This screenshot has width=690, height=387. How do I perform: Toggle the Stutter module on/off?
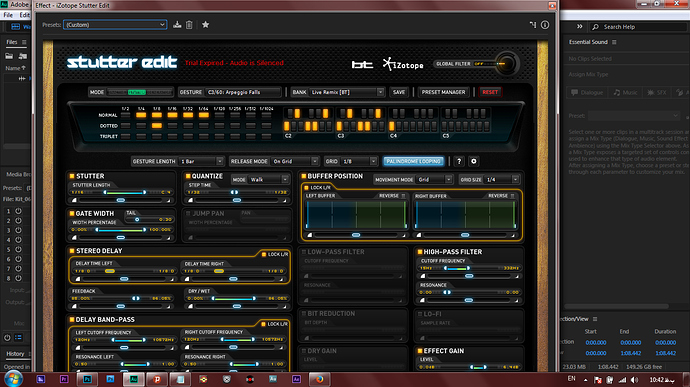(71, 176)
